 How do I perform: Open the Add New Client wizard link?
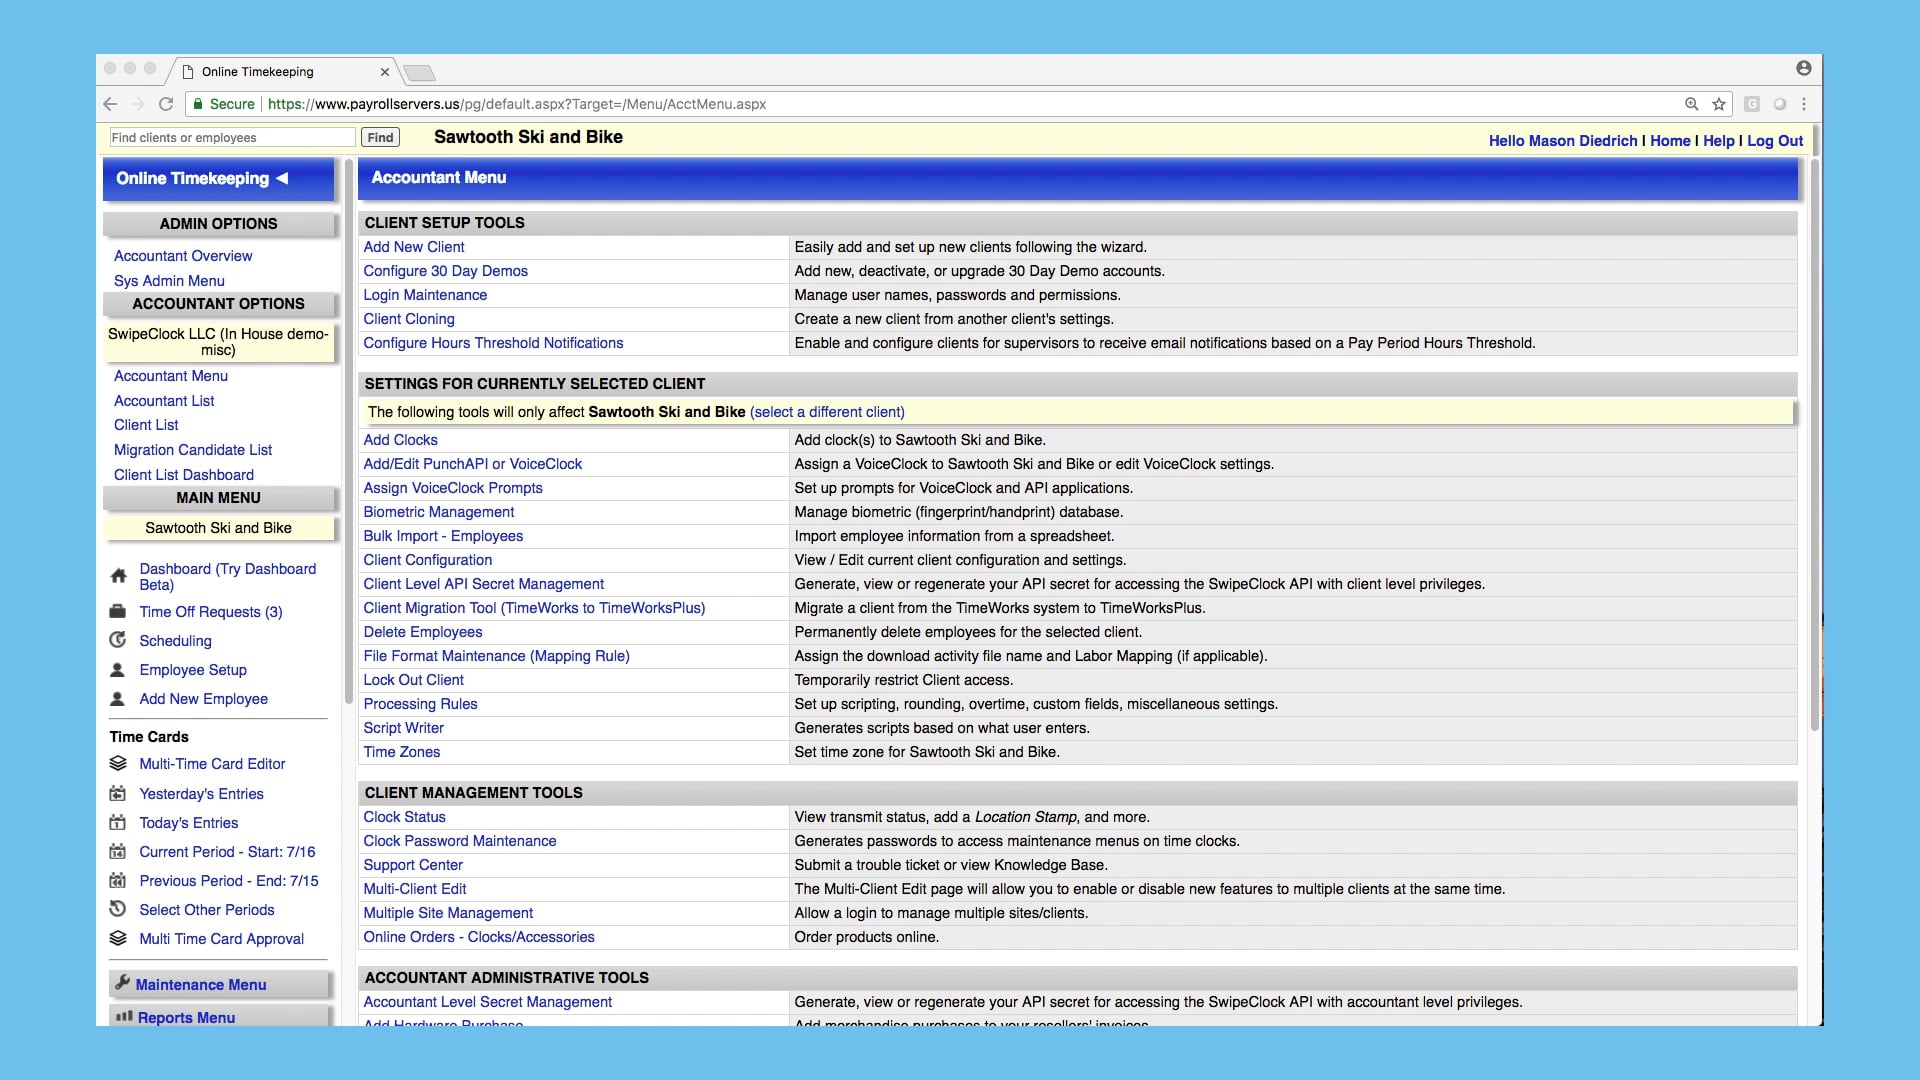(x=414, y=246)
